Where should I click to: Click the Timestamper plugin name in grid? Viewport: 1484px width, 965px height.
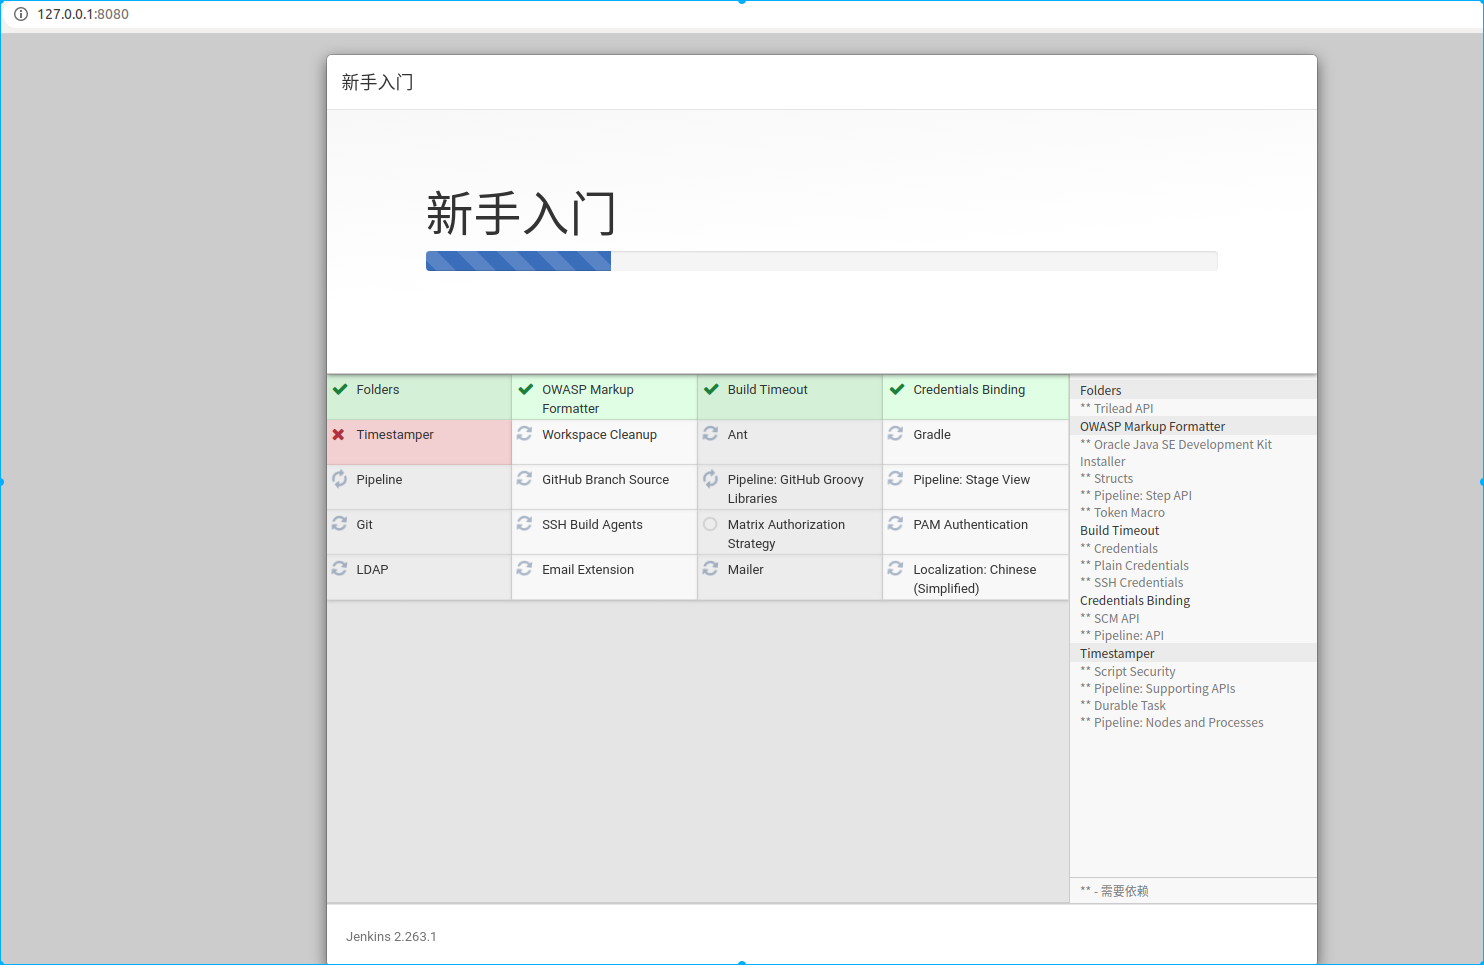point(395,435)
